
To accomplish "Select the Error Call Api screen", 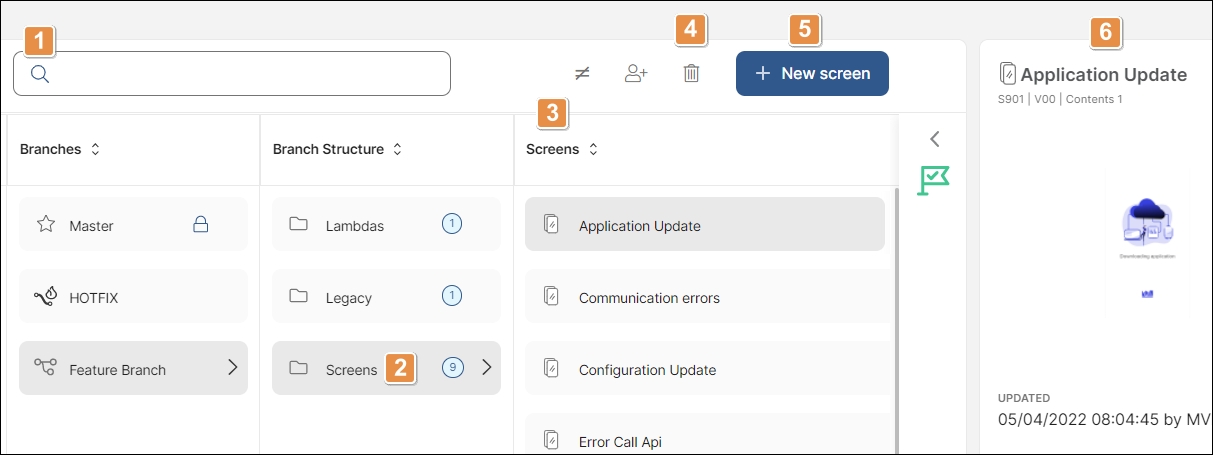I will point(705,434).
